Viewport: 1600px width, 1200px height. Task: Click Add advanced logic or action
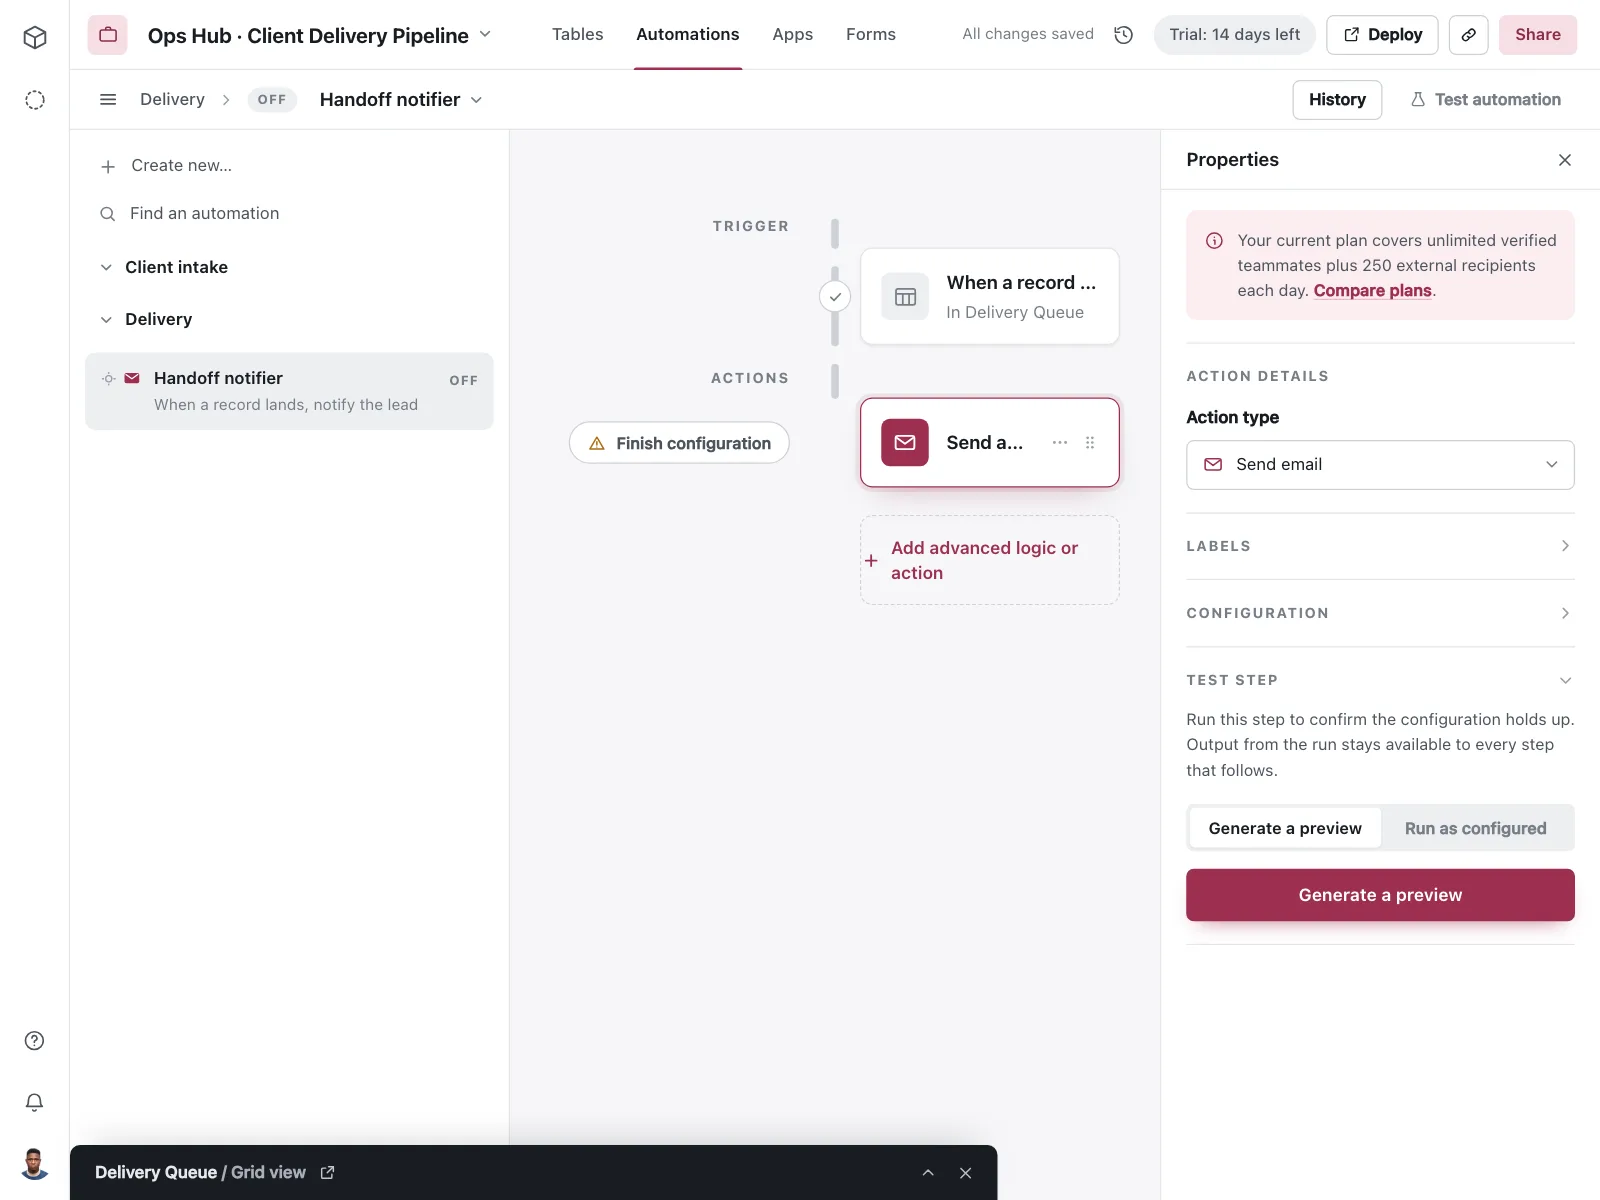pyautogui.click(x=990, y=560)
